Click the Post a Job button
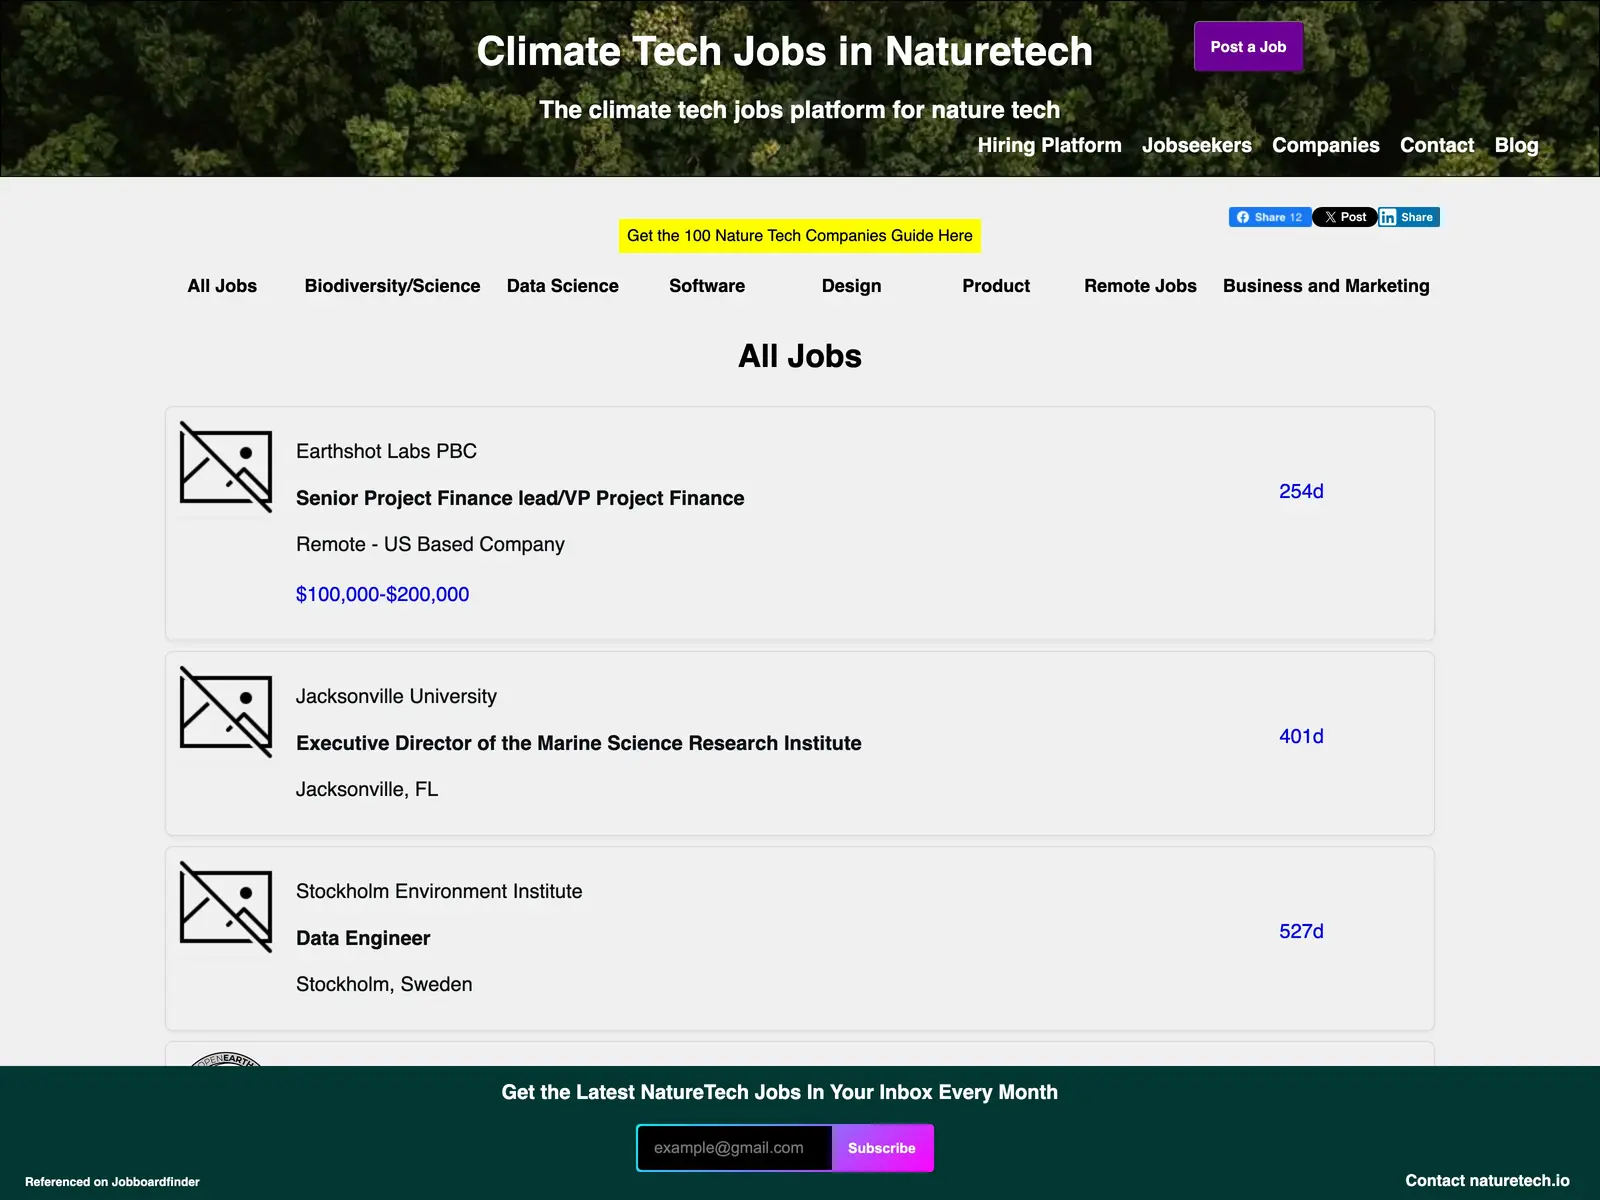The width and height of the screenshot is (1600, 1200). click(x=1248, y=47)
